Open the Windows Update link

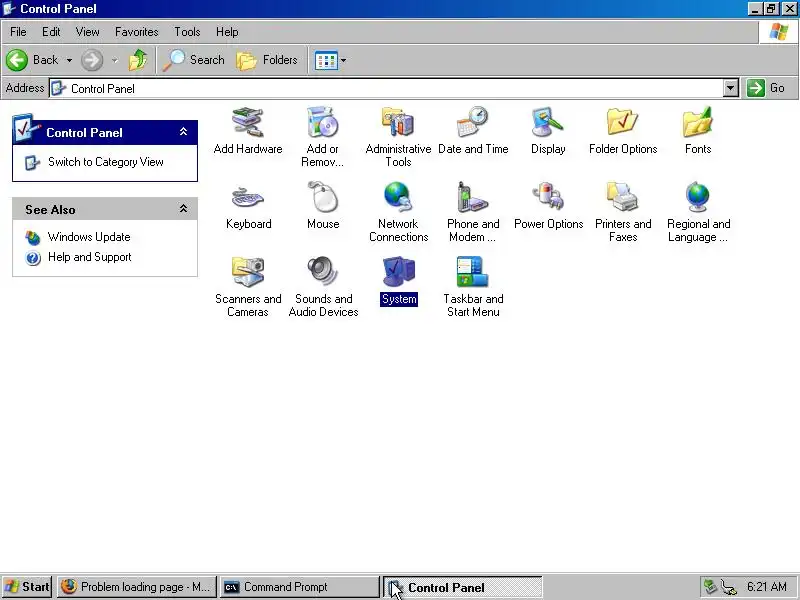pos(89,237)
